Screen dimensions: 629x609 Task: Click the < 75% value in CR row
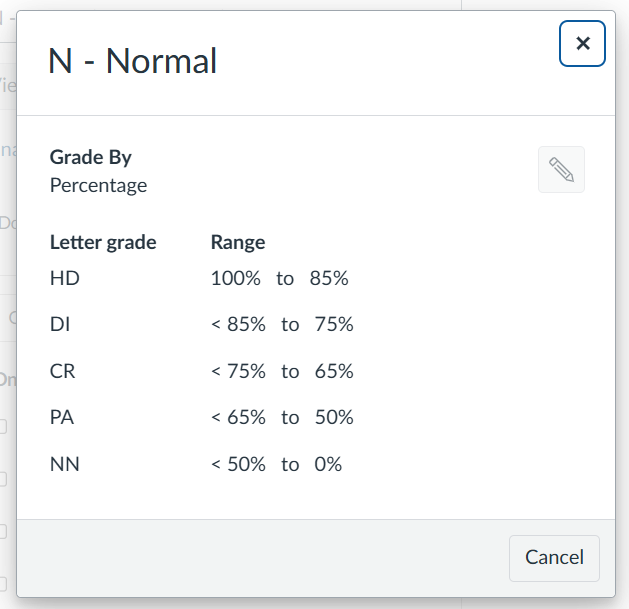(238, 371)
